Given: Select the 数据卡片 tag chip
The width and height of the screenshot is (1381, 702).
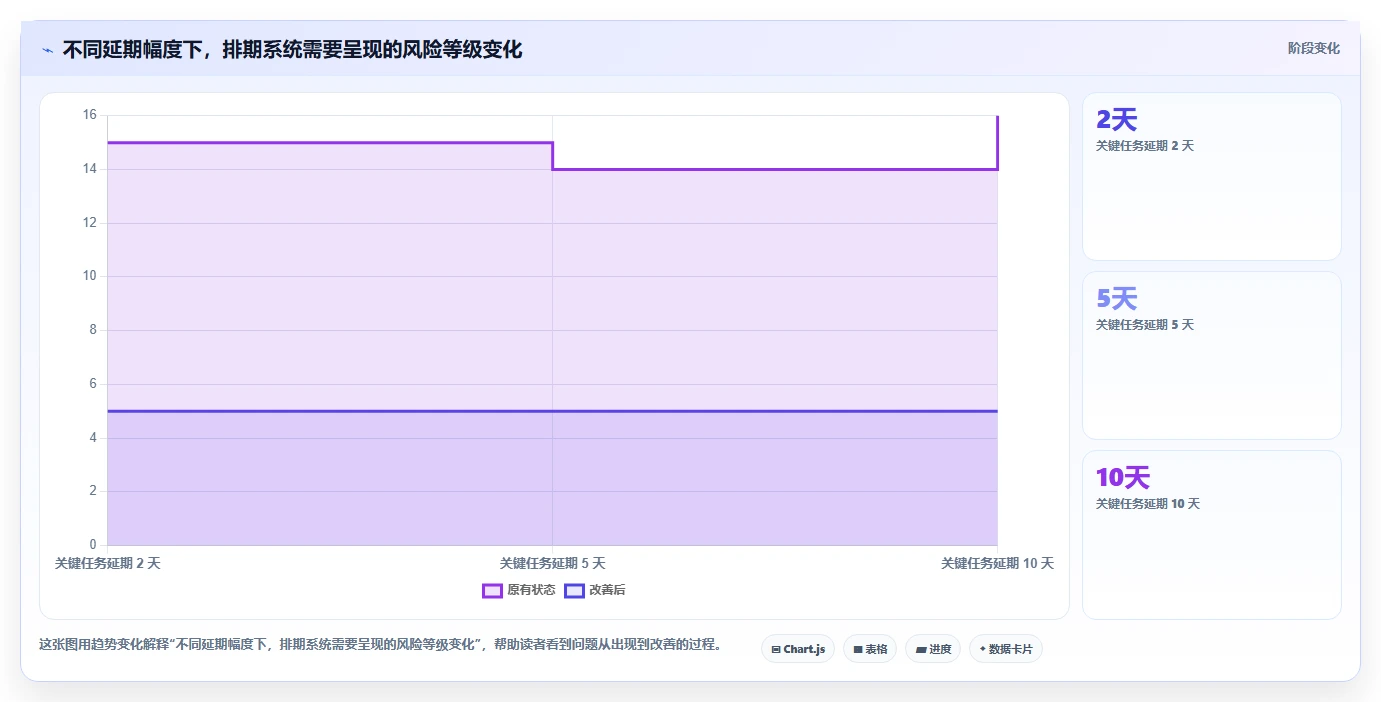Looking at the screenshot, I should pos(1006,649).
